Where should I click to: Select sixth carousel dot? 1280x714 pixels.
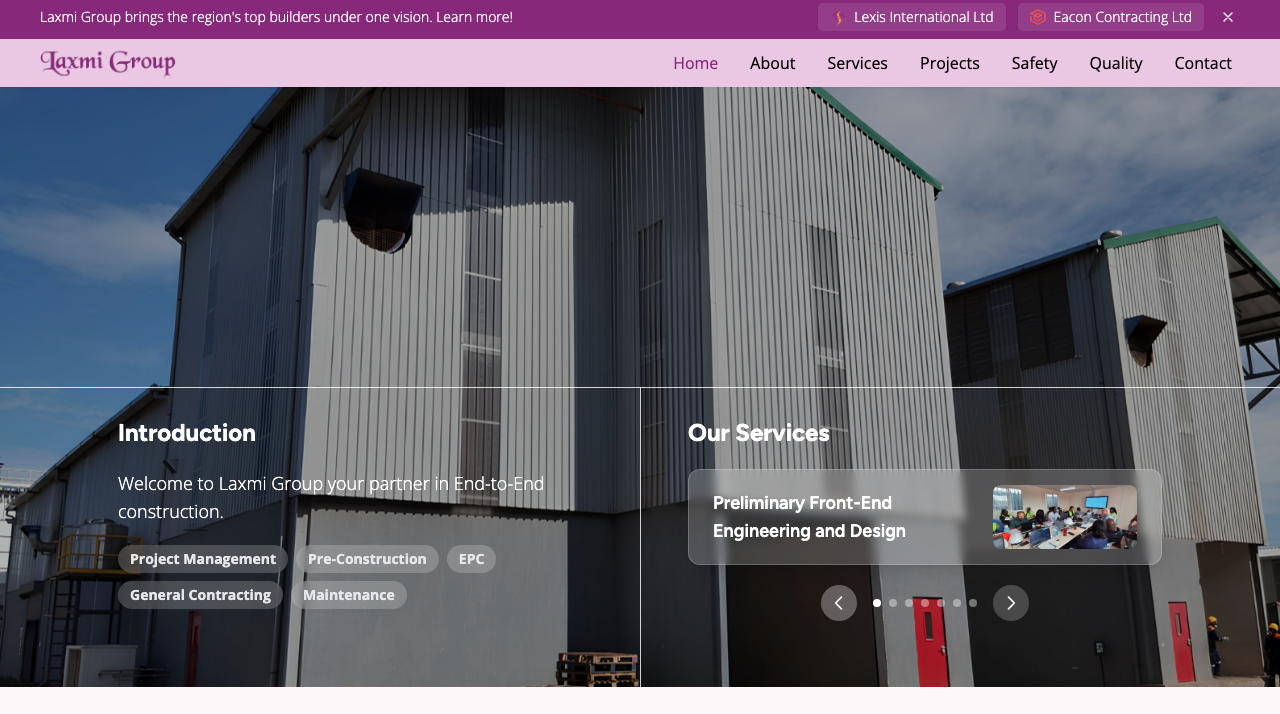pos(957,603)
